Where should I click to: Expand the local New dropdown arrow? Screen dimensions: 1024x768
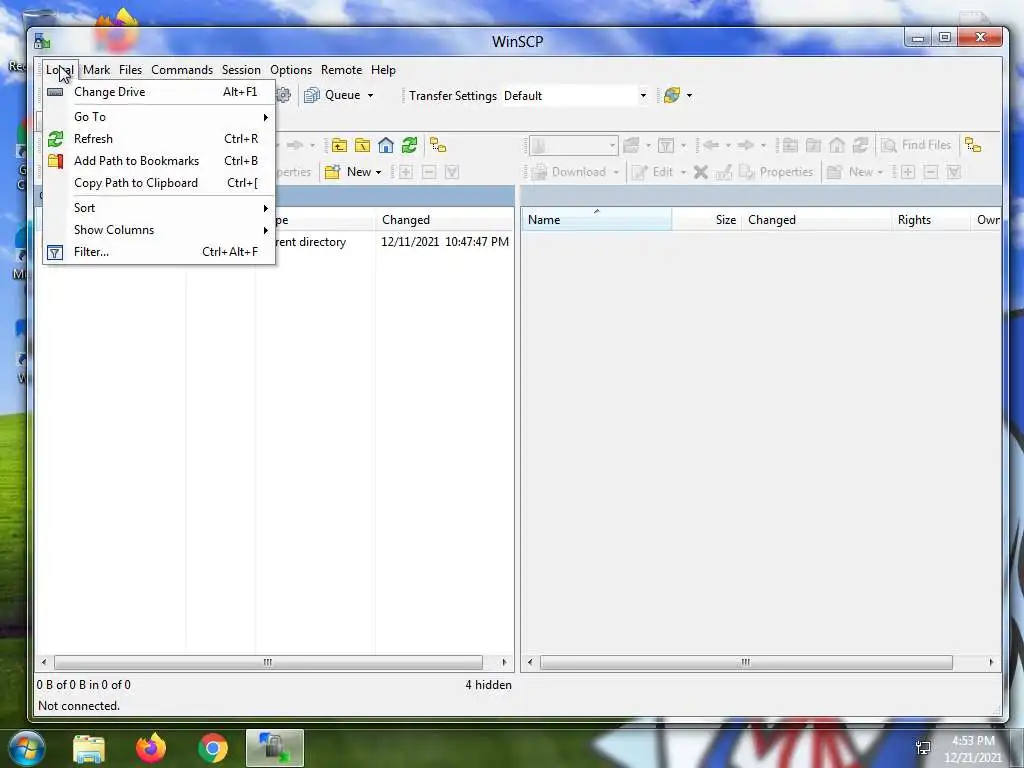coord(379,172)
